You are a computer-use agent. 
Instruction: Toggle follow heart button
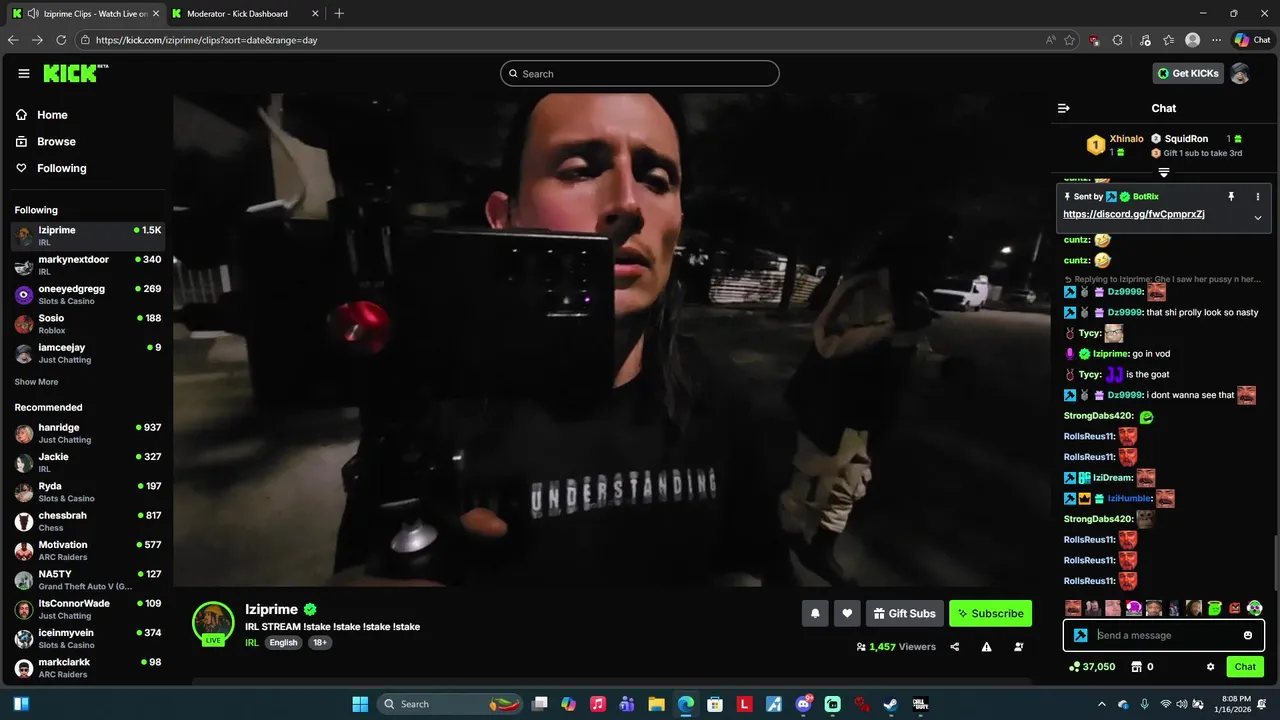[847, 613]
